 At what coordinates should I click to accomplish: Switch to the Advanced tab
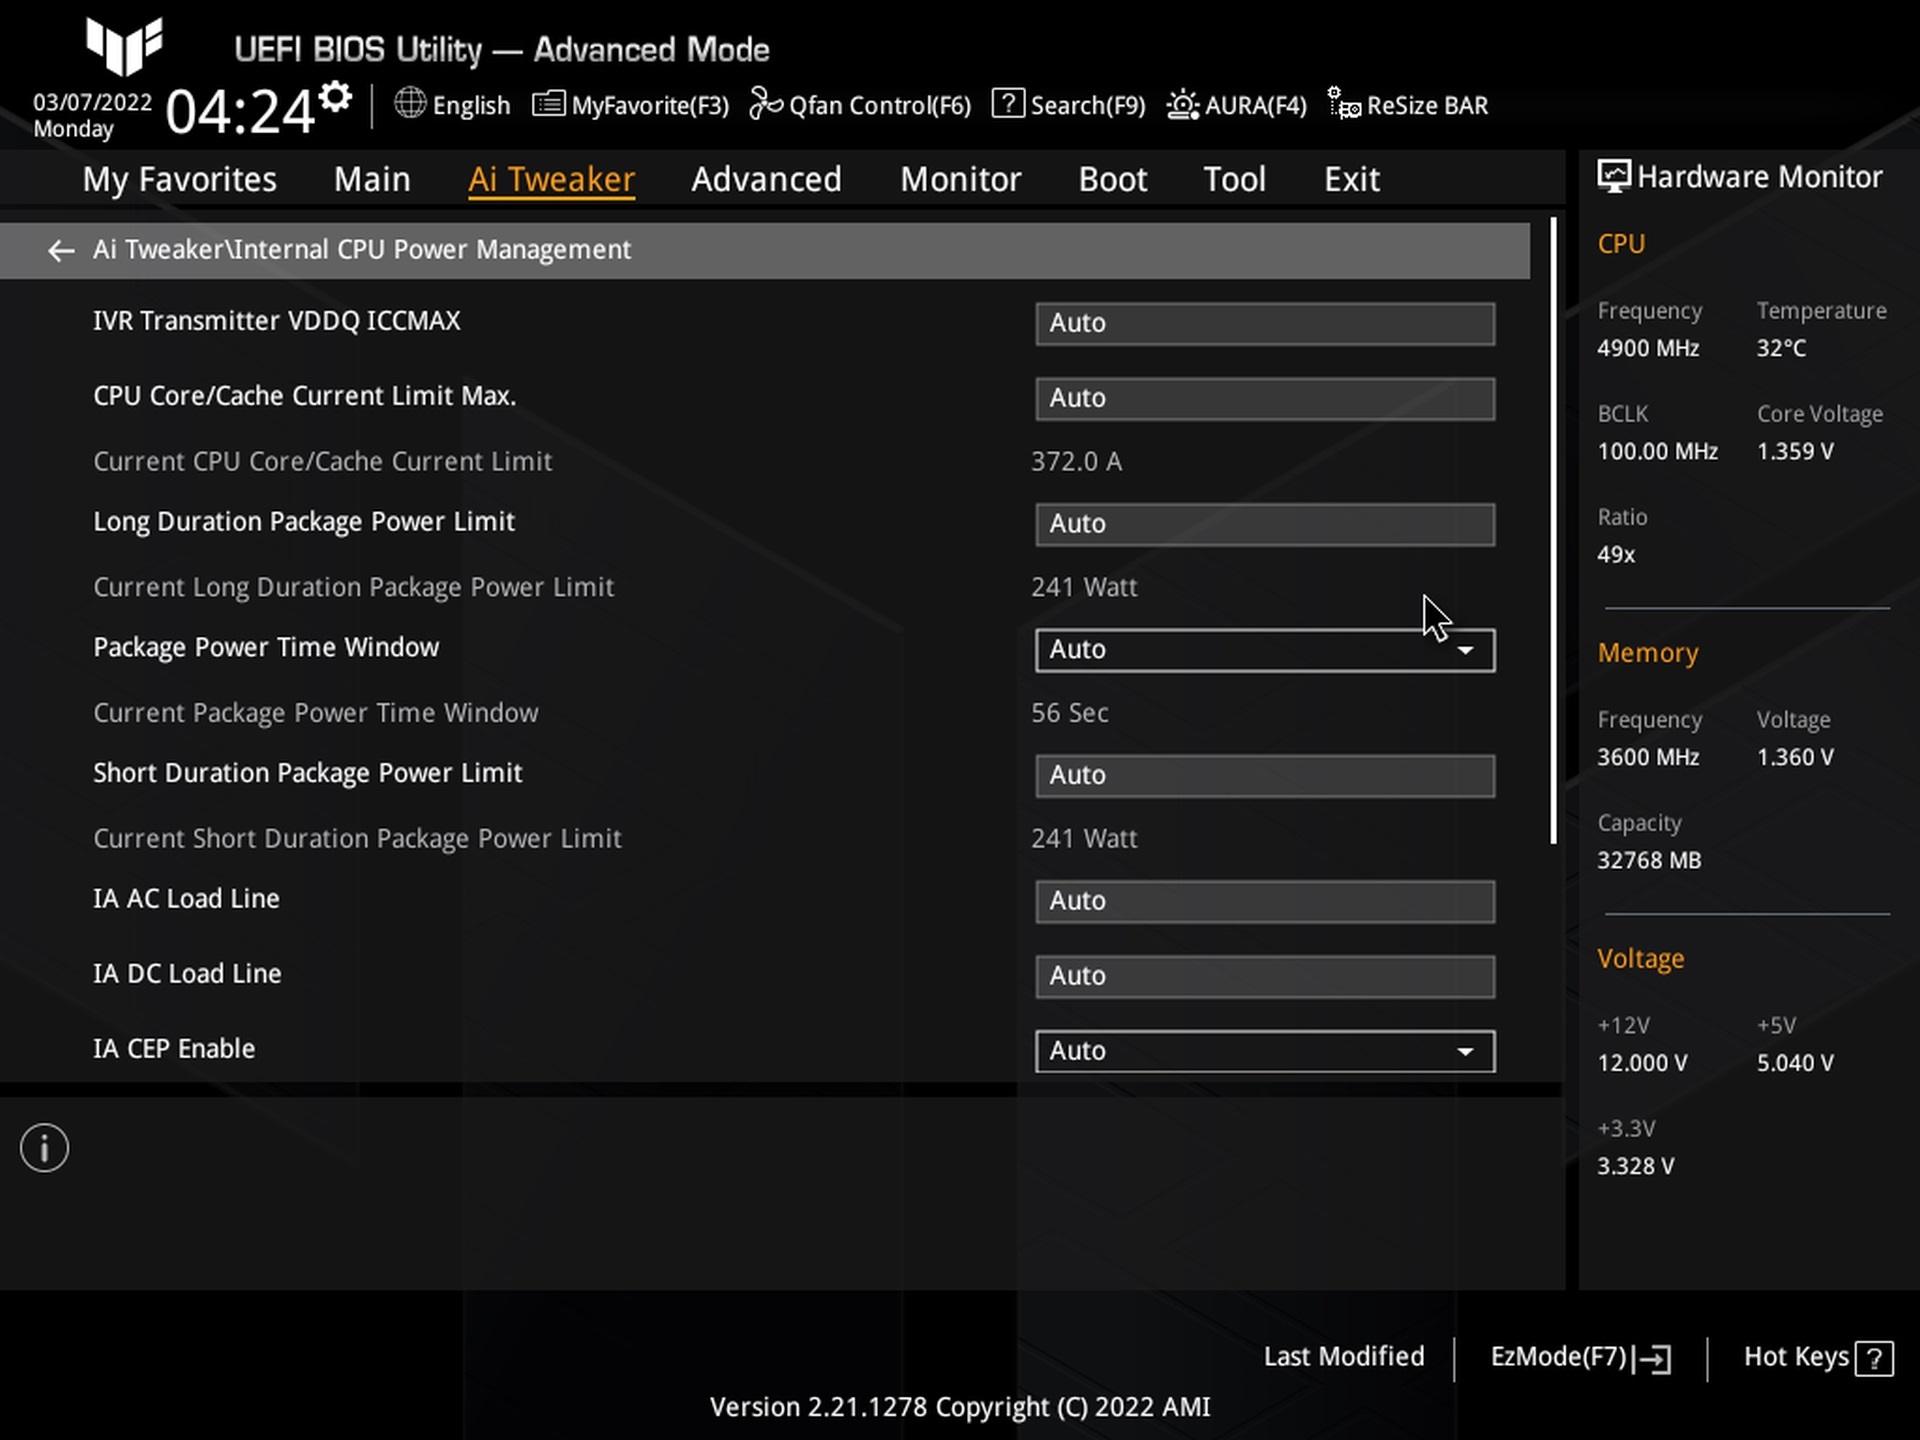[766, 179]
